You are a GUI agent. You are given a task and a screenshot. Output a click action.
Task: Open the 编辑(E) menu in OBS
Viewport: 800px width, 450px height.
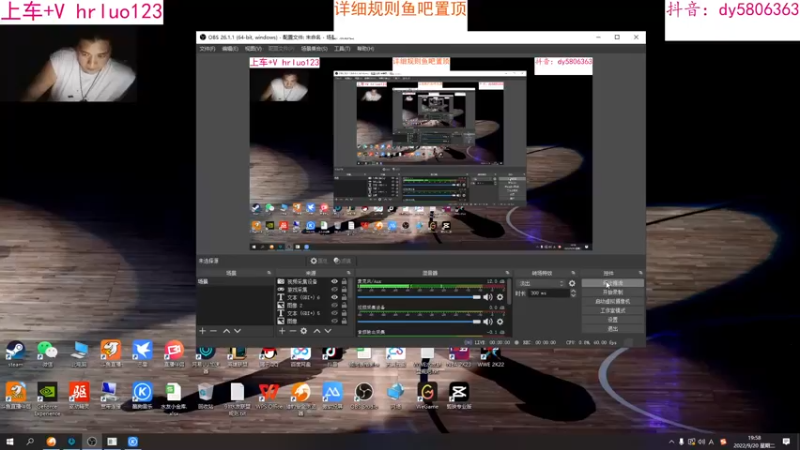230,49
